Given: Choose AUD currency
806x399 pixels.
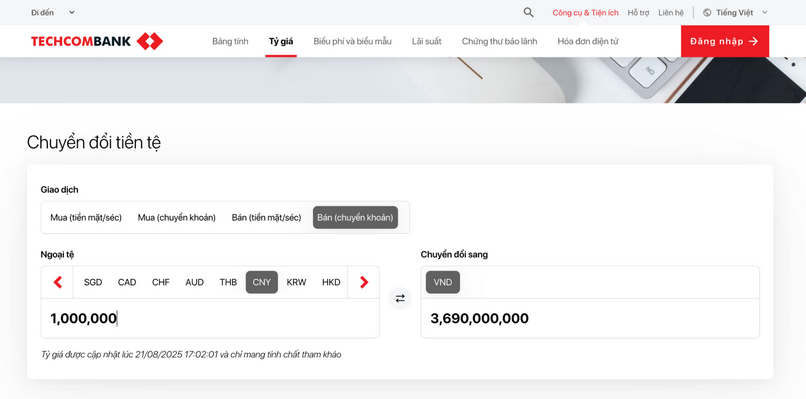Looking at the screenshot, I should pyautogui.click(x=195, y=282).
